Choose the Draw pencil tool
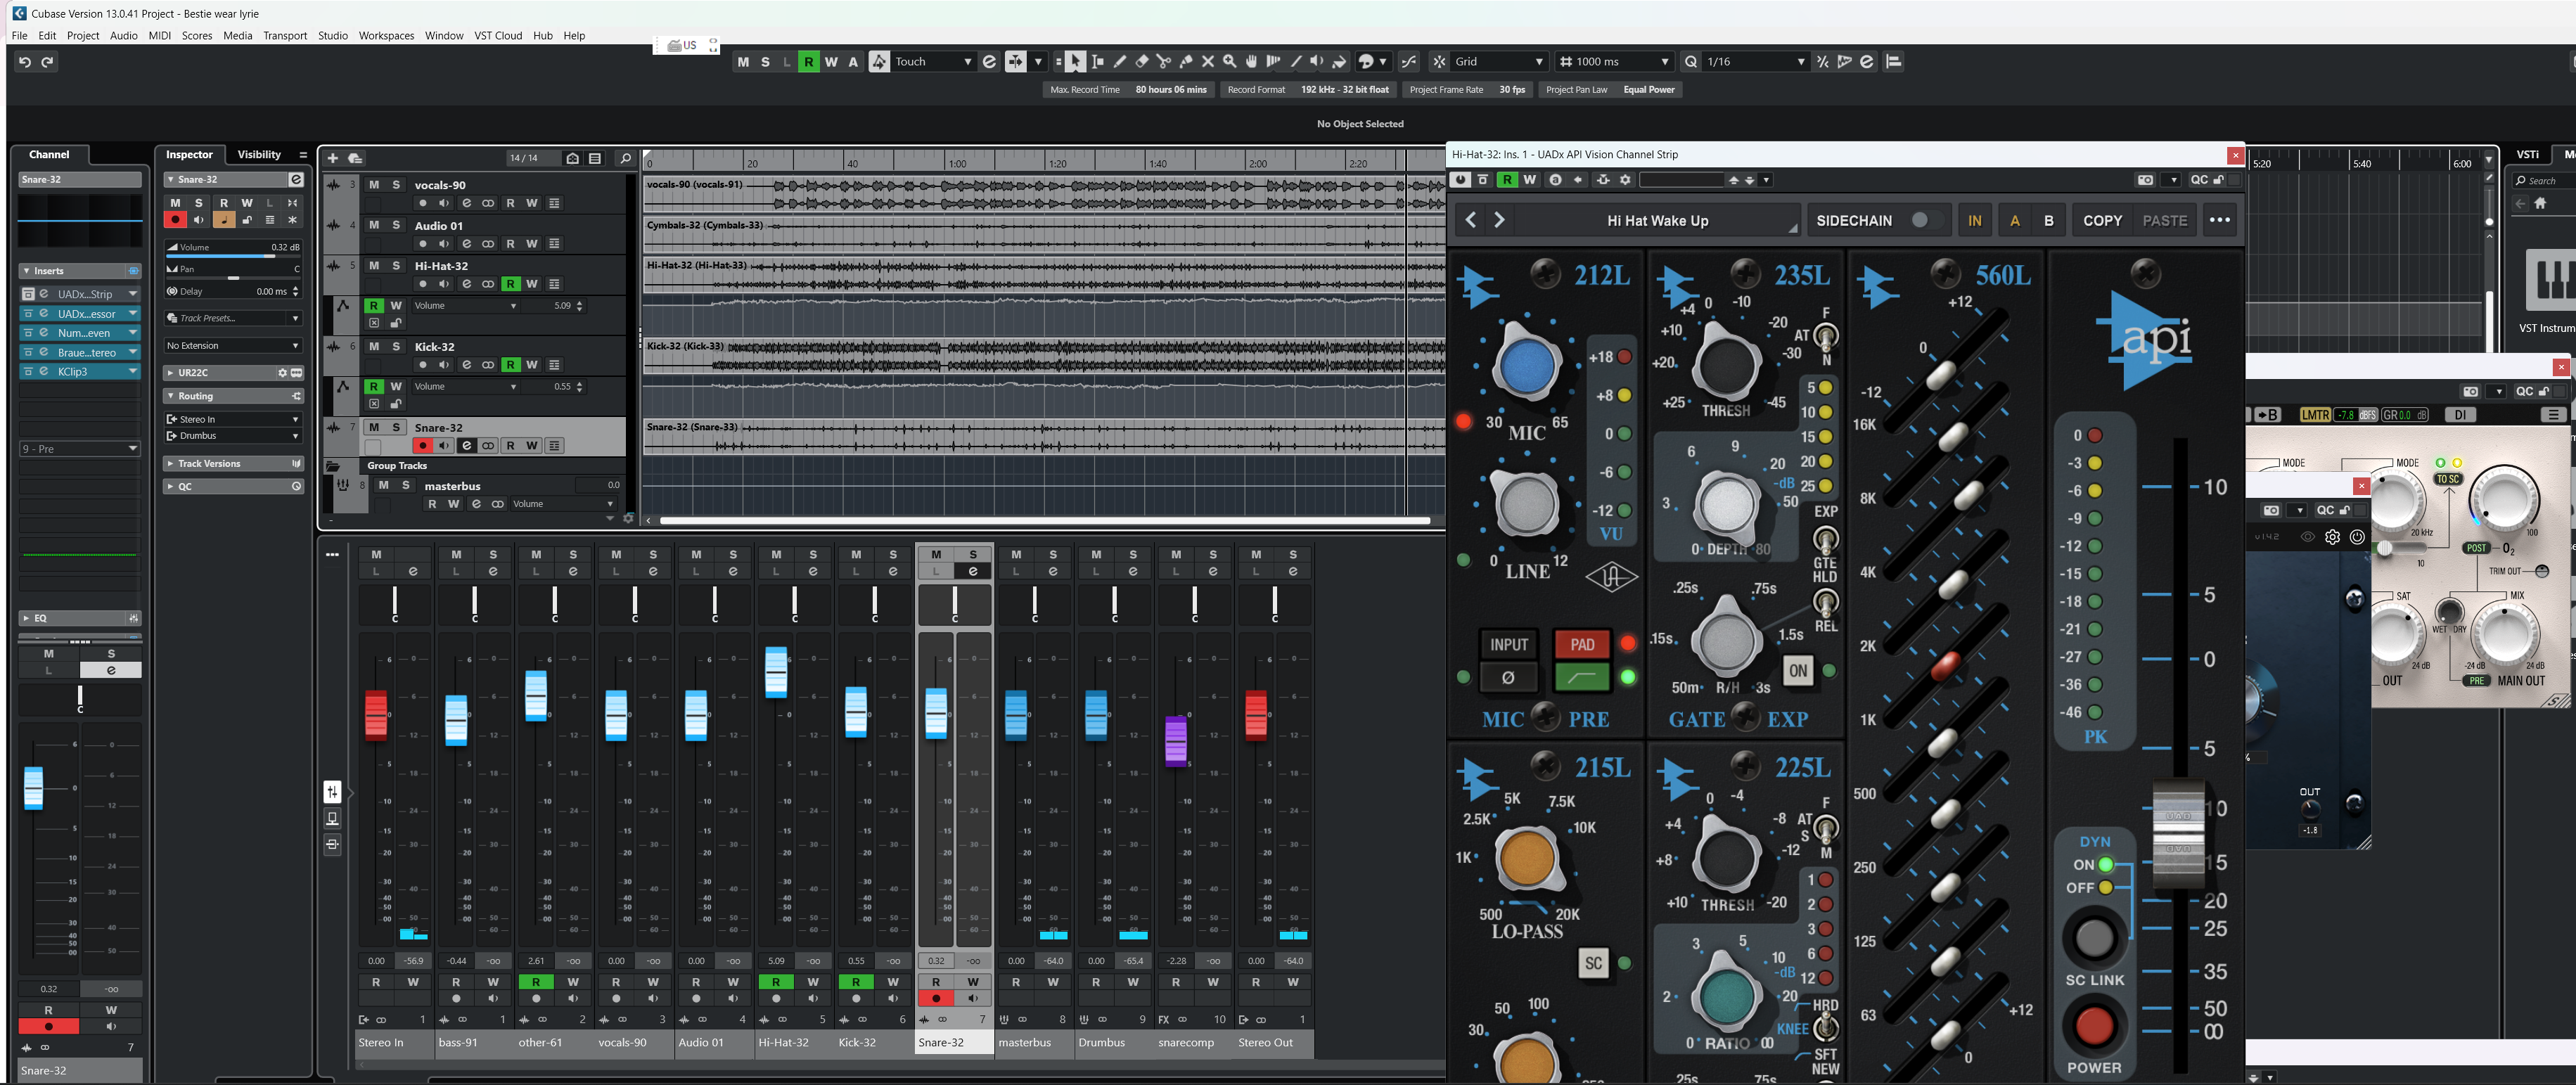 coord(1119,62)
